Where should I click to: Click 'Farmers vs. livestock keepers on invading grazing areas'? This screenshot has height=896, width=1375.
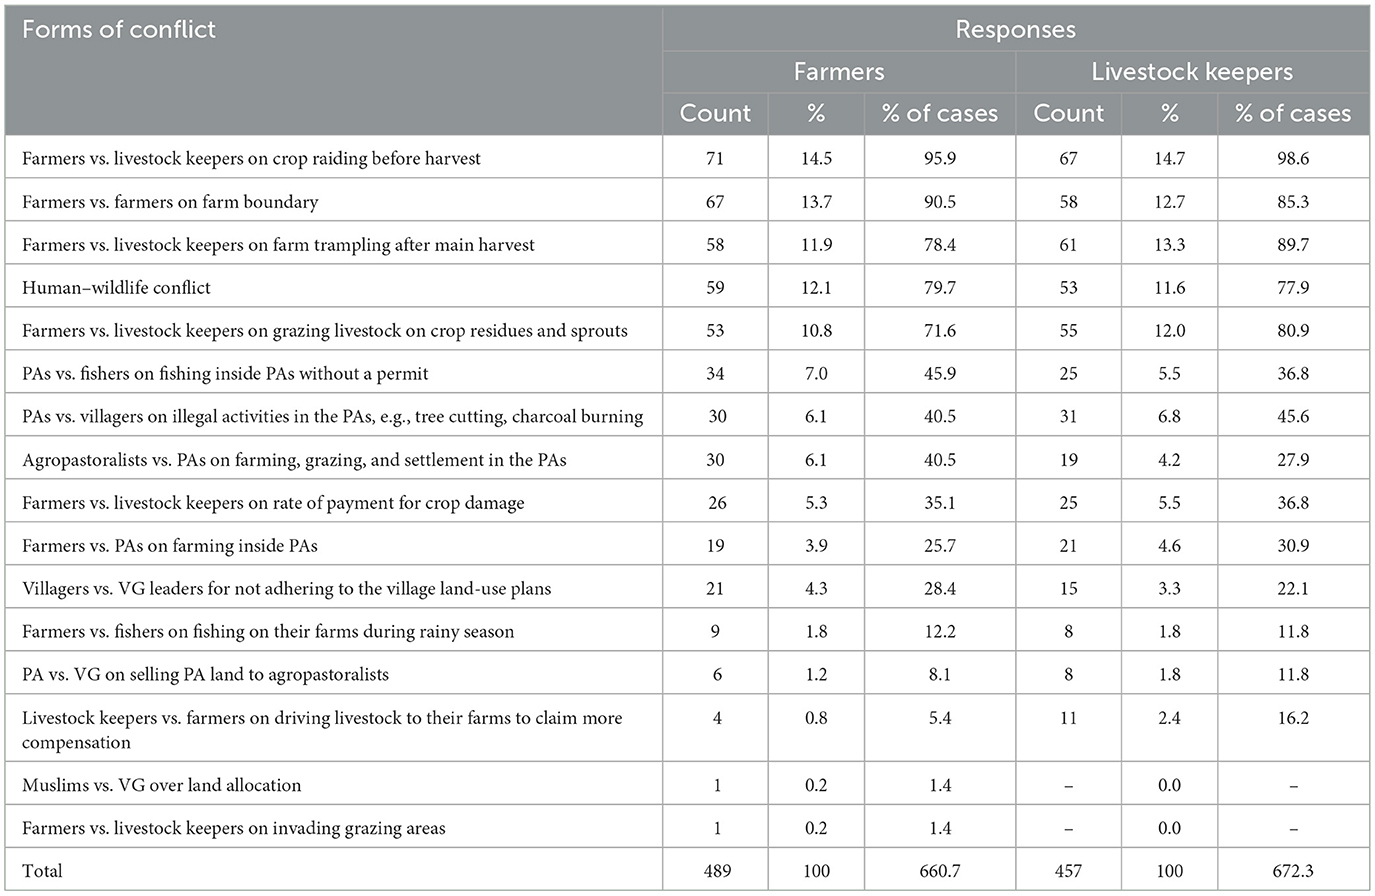234,828
